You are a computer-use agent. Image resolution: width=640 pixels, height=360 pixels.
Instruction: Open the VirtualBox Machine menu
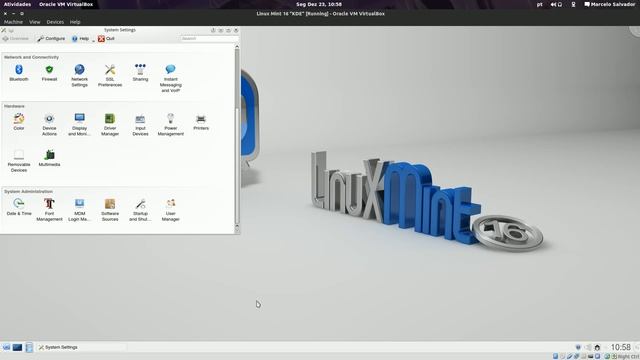[13, 22]
